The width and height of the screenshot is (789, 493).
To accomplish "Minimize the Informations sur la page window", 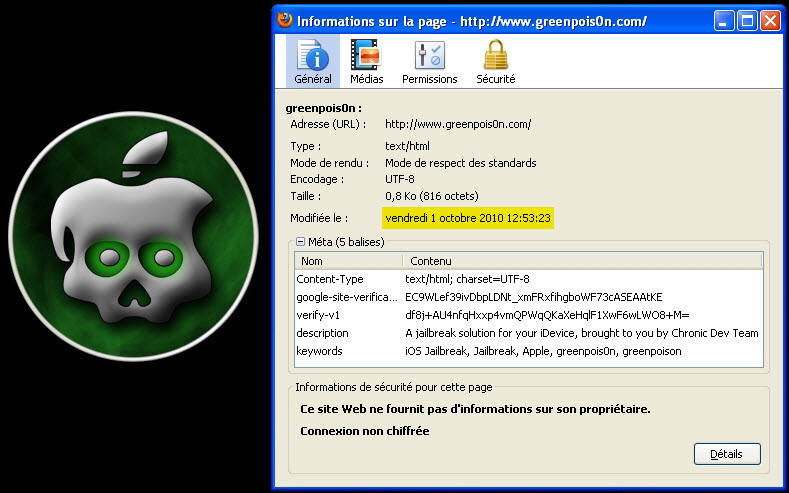I will point(724,21).
